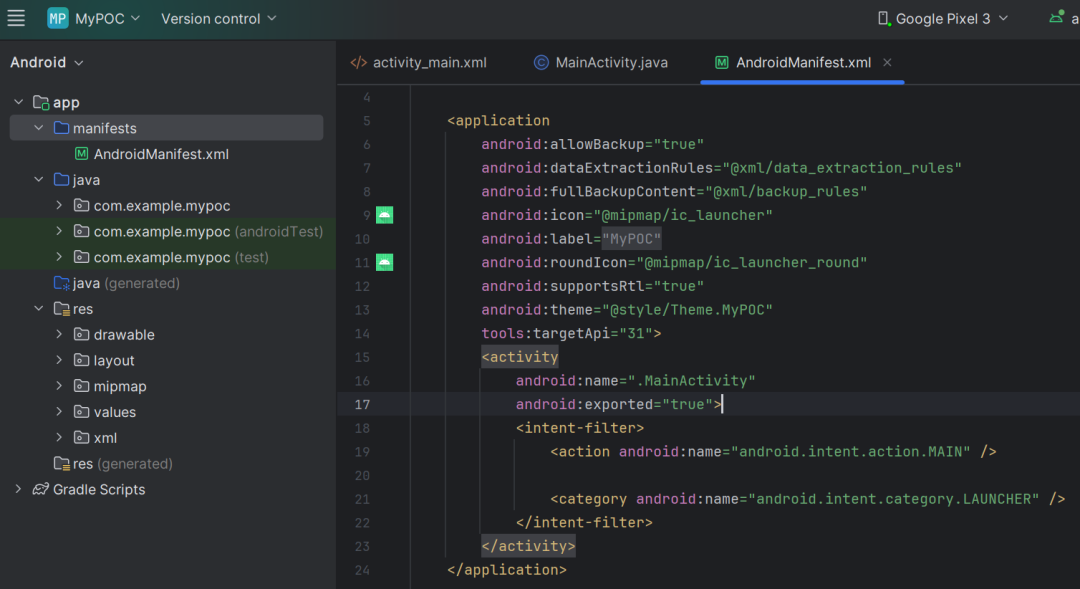Close the AndroidManifest.xml tab
This screenshot has width=1080, height=589.
887,63
